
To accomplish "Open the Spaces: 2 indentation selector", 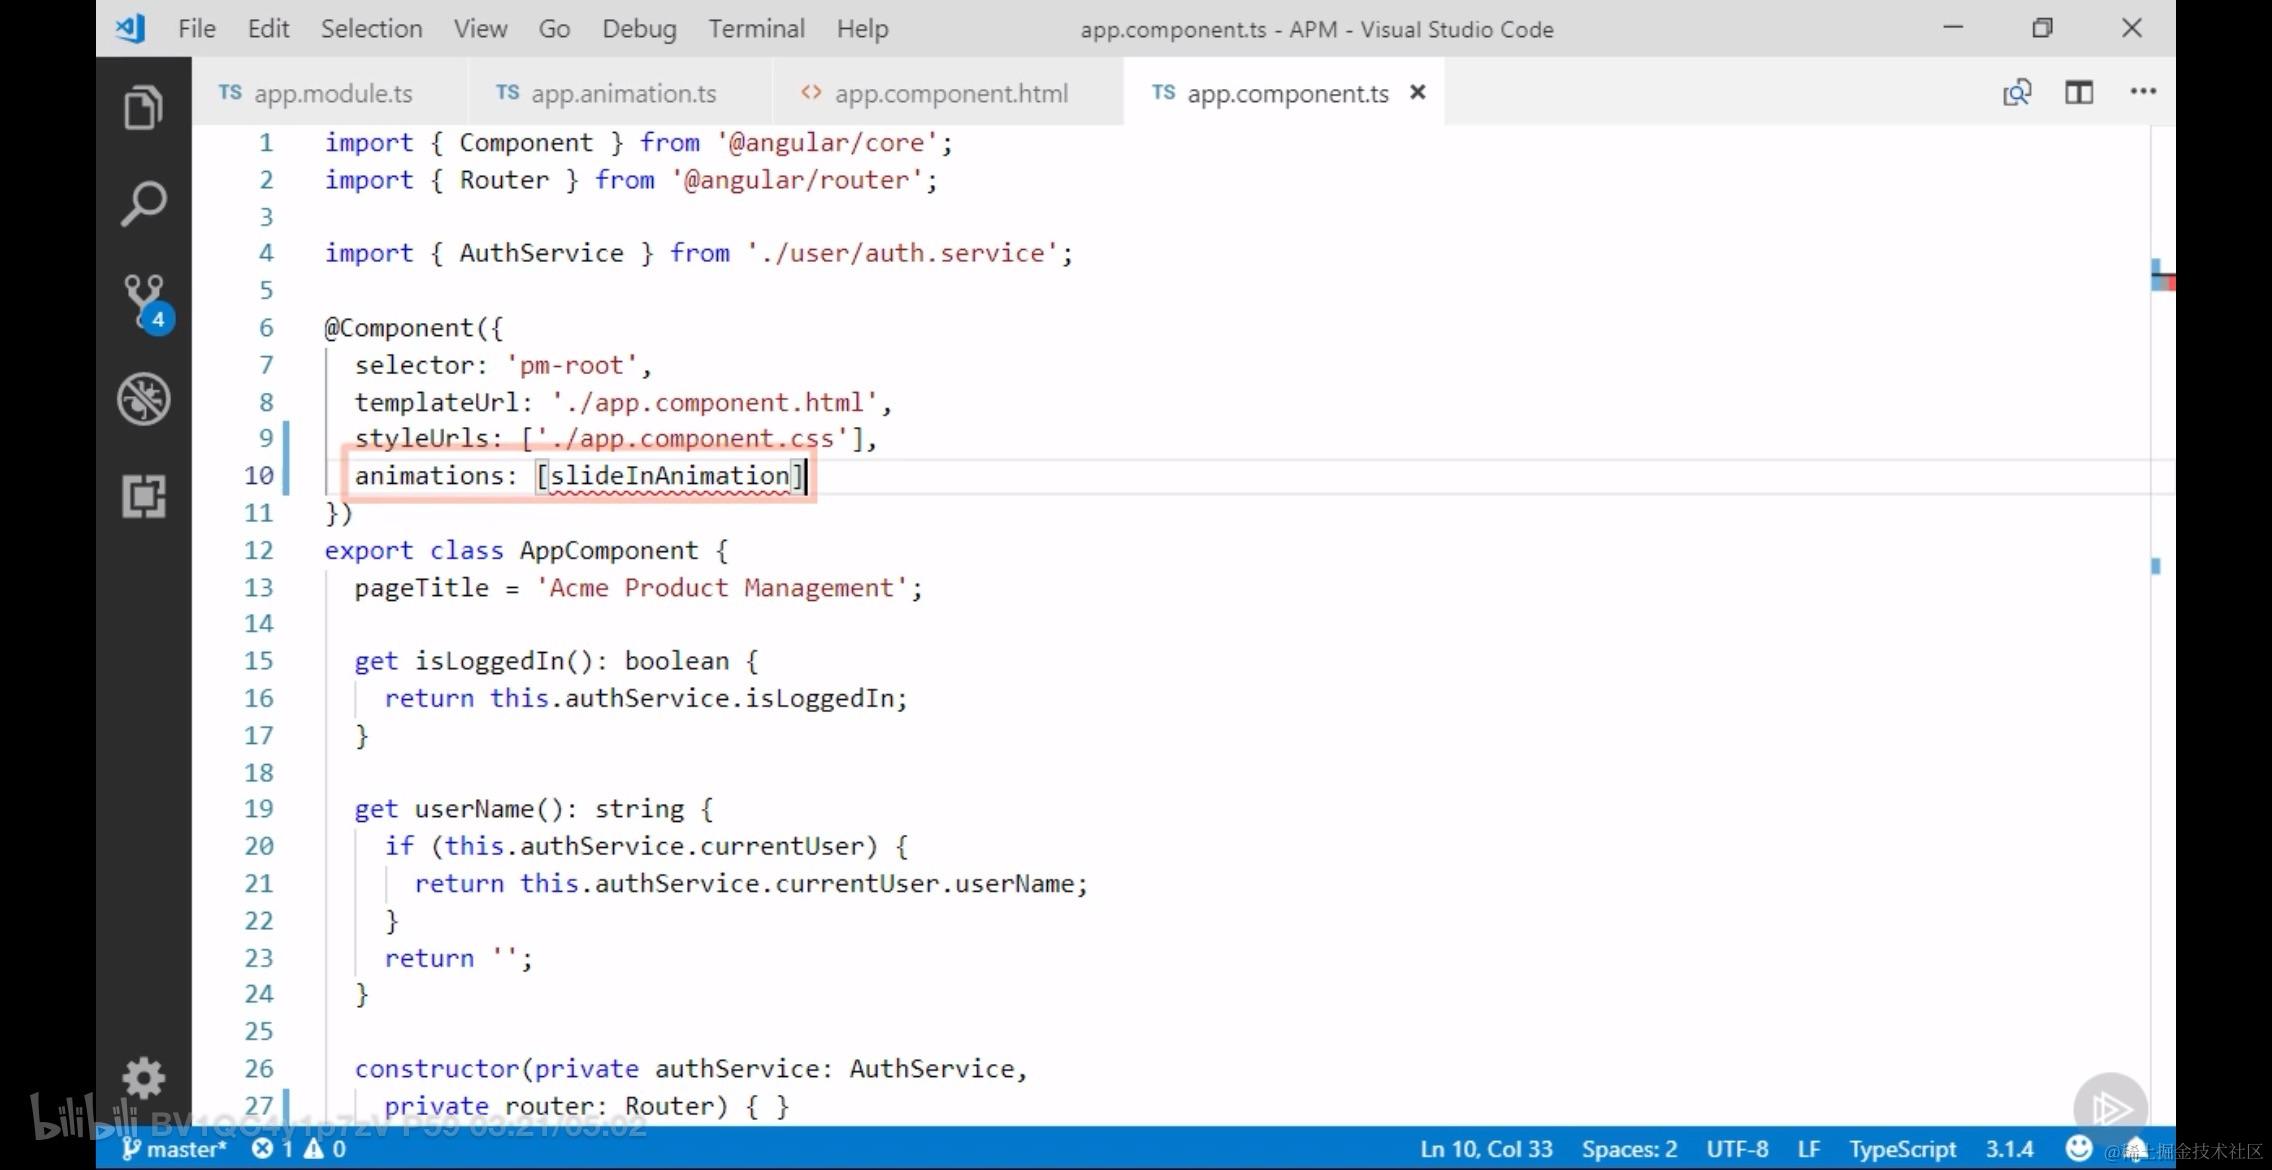I will pos(1629,1149).
